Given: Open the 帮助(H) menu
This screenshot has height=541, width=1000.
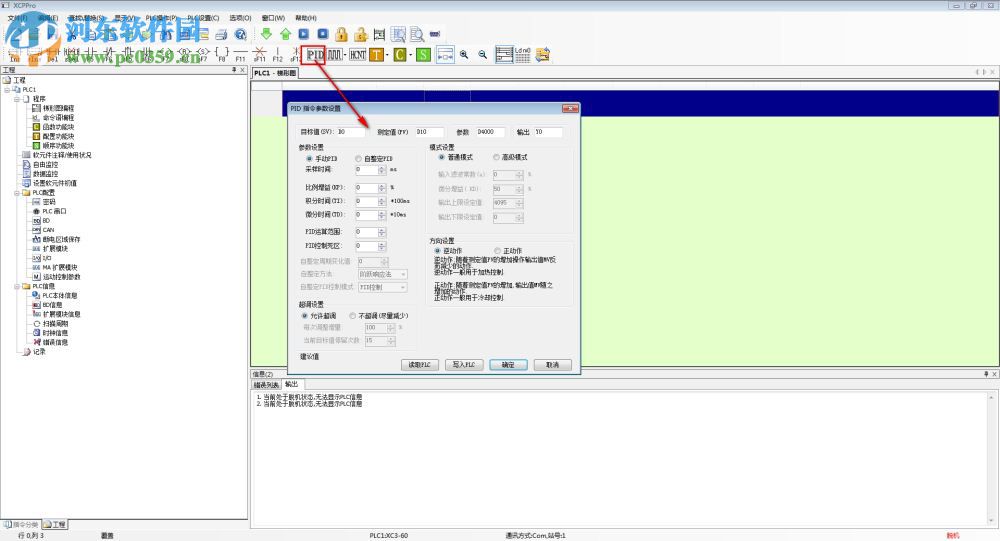Looking at the screenshot, I should [x=306, y=18].
